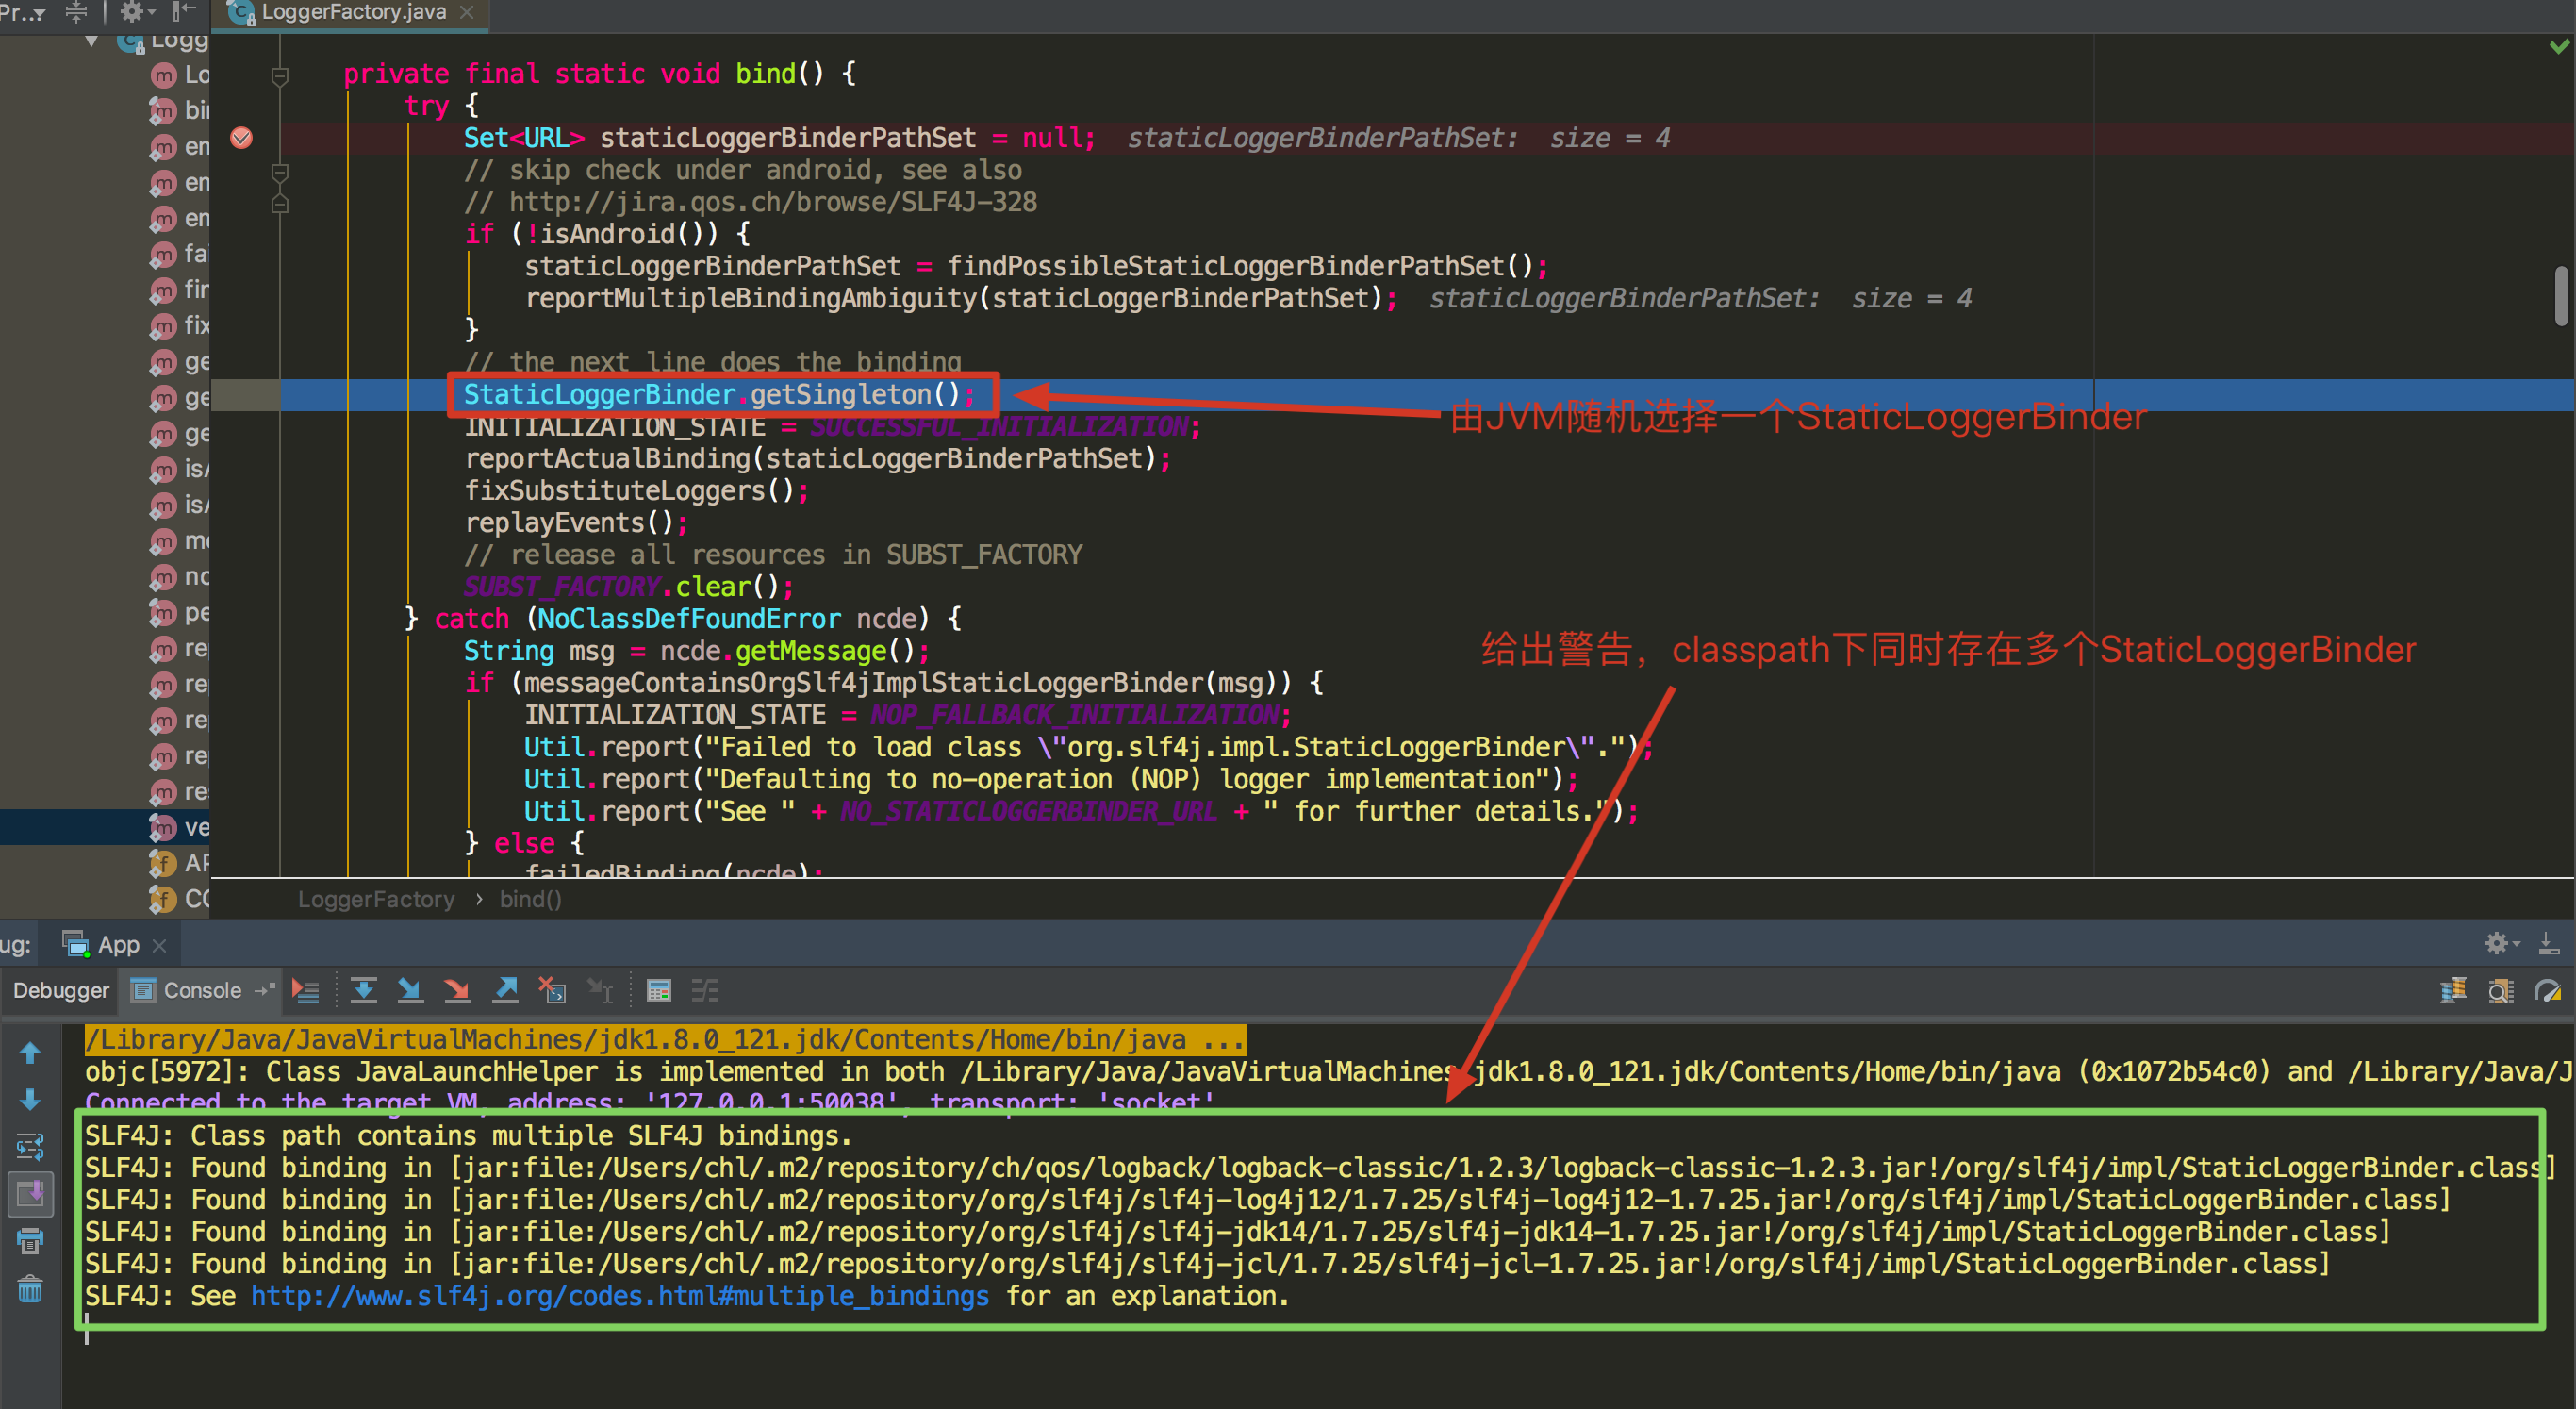
Task: Click the red Force Step Into icon
Action: [x=457, y=990]
